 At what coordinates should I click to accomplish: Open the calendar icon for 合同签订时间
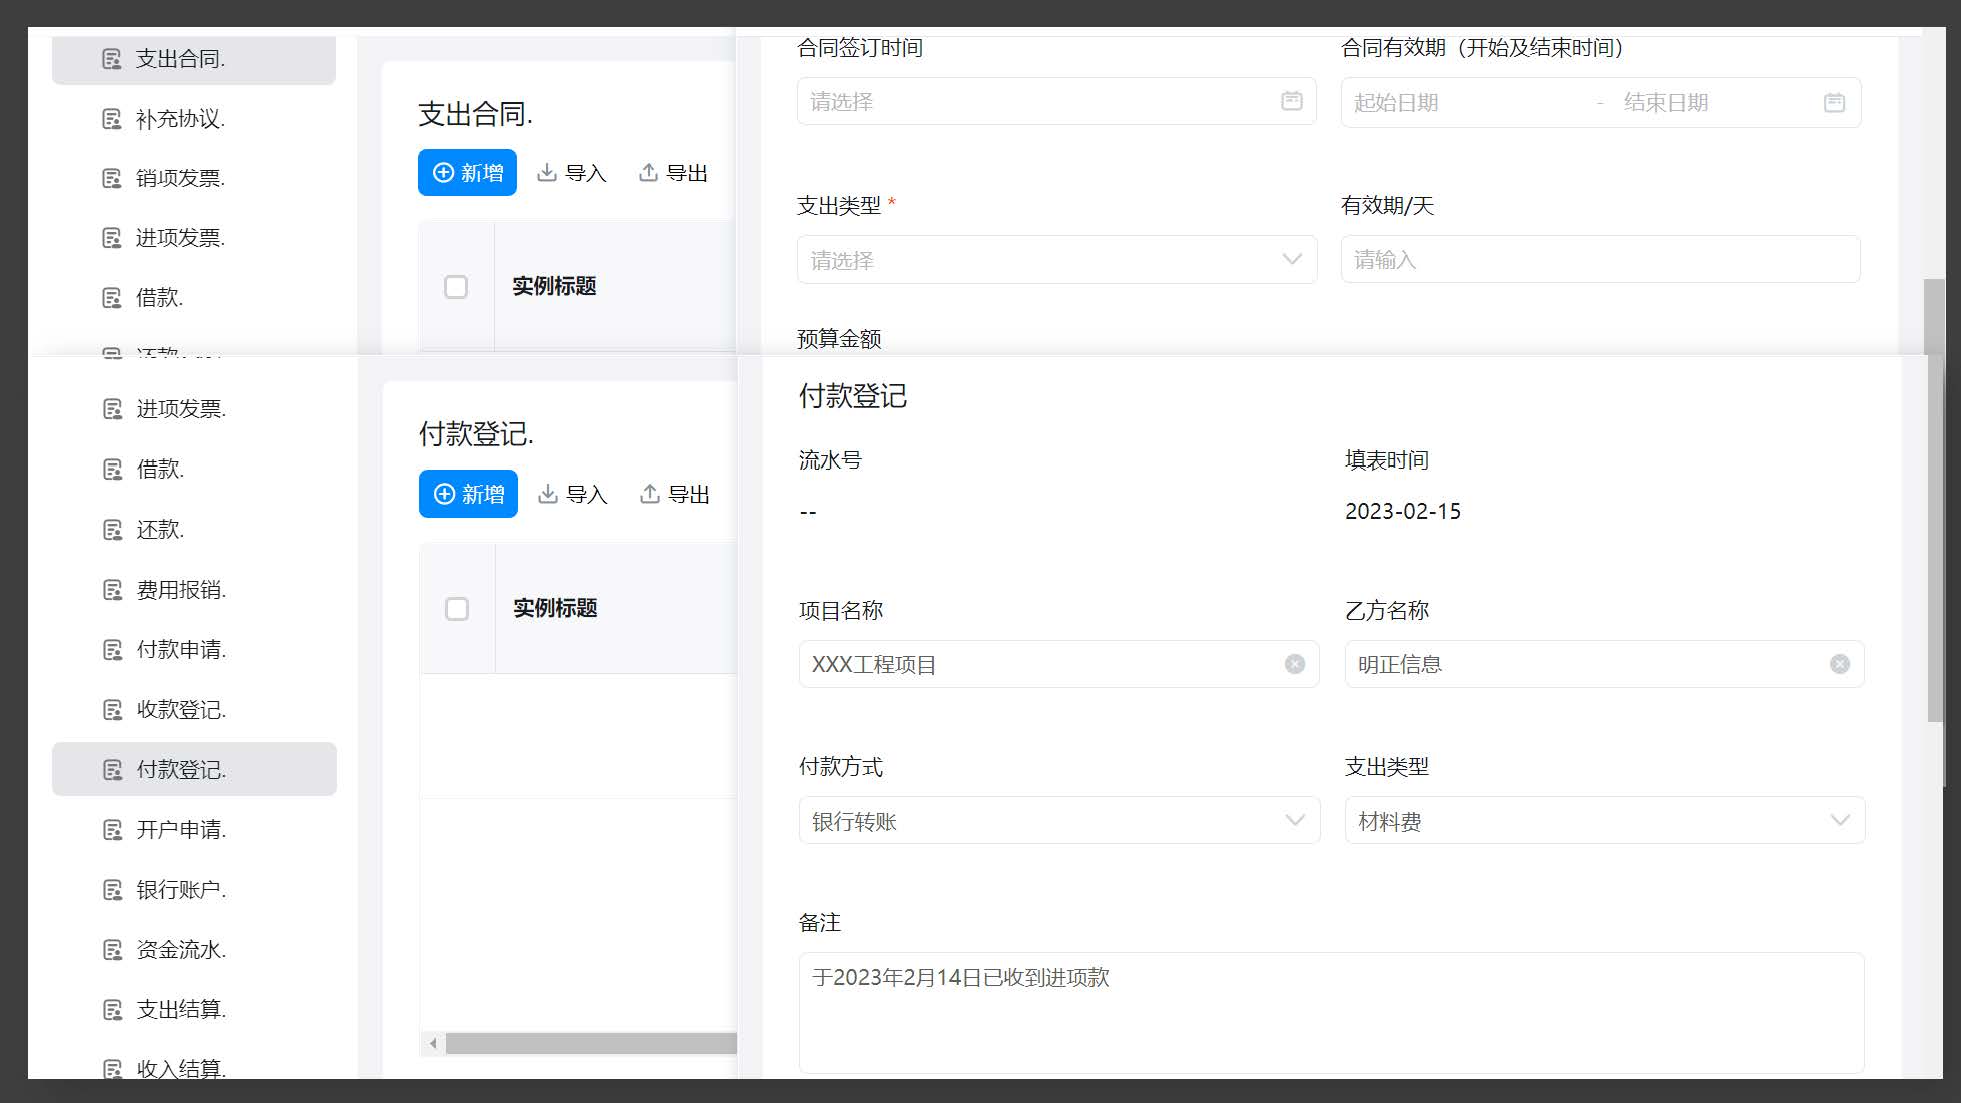coord(1291,101)
